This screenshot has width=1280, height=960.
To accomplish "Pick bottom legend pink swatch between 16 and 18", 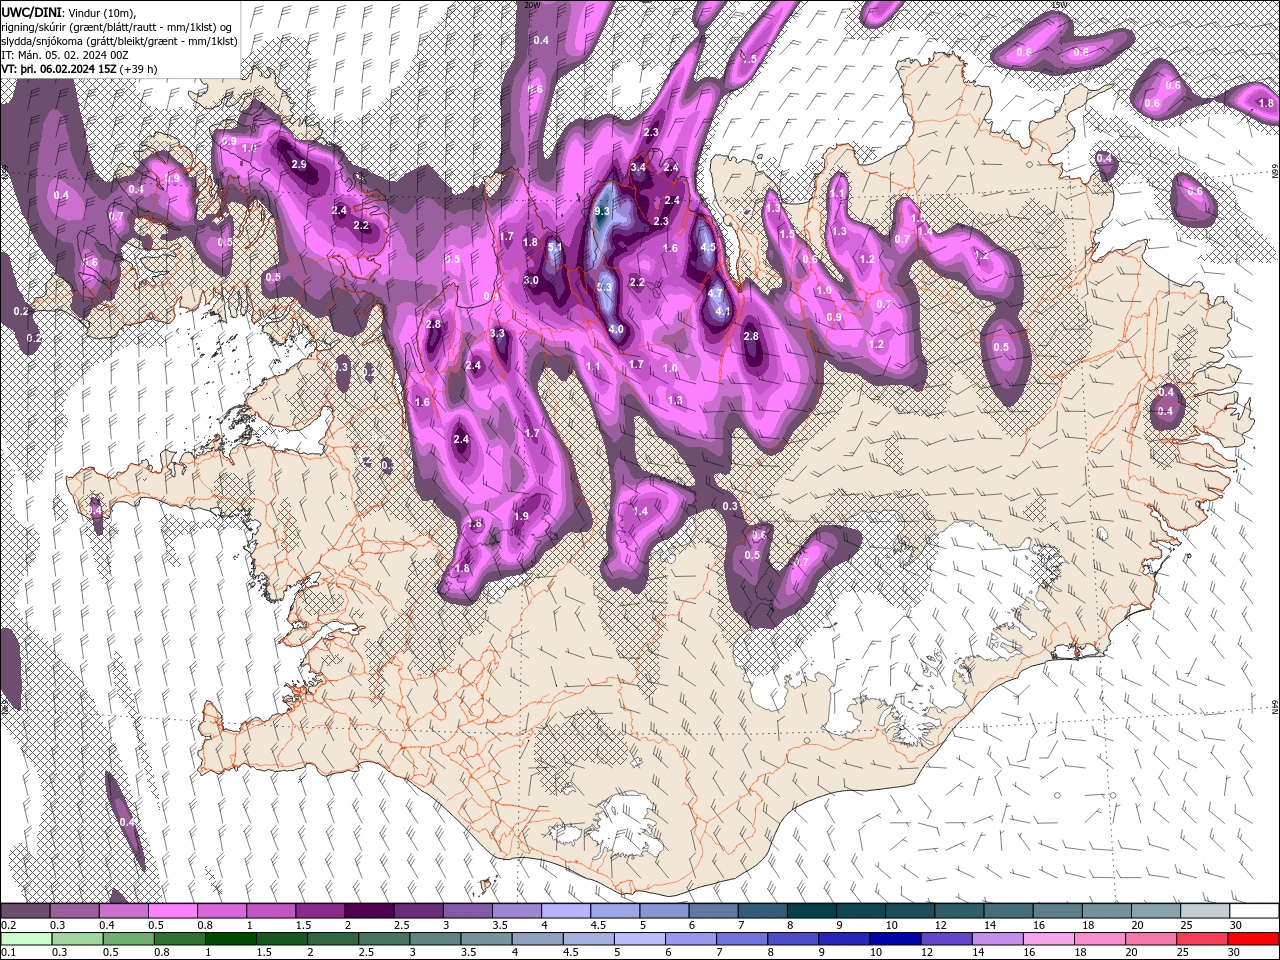I will point(1049,939).
